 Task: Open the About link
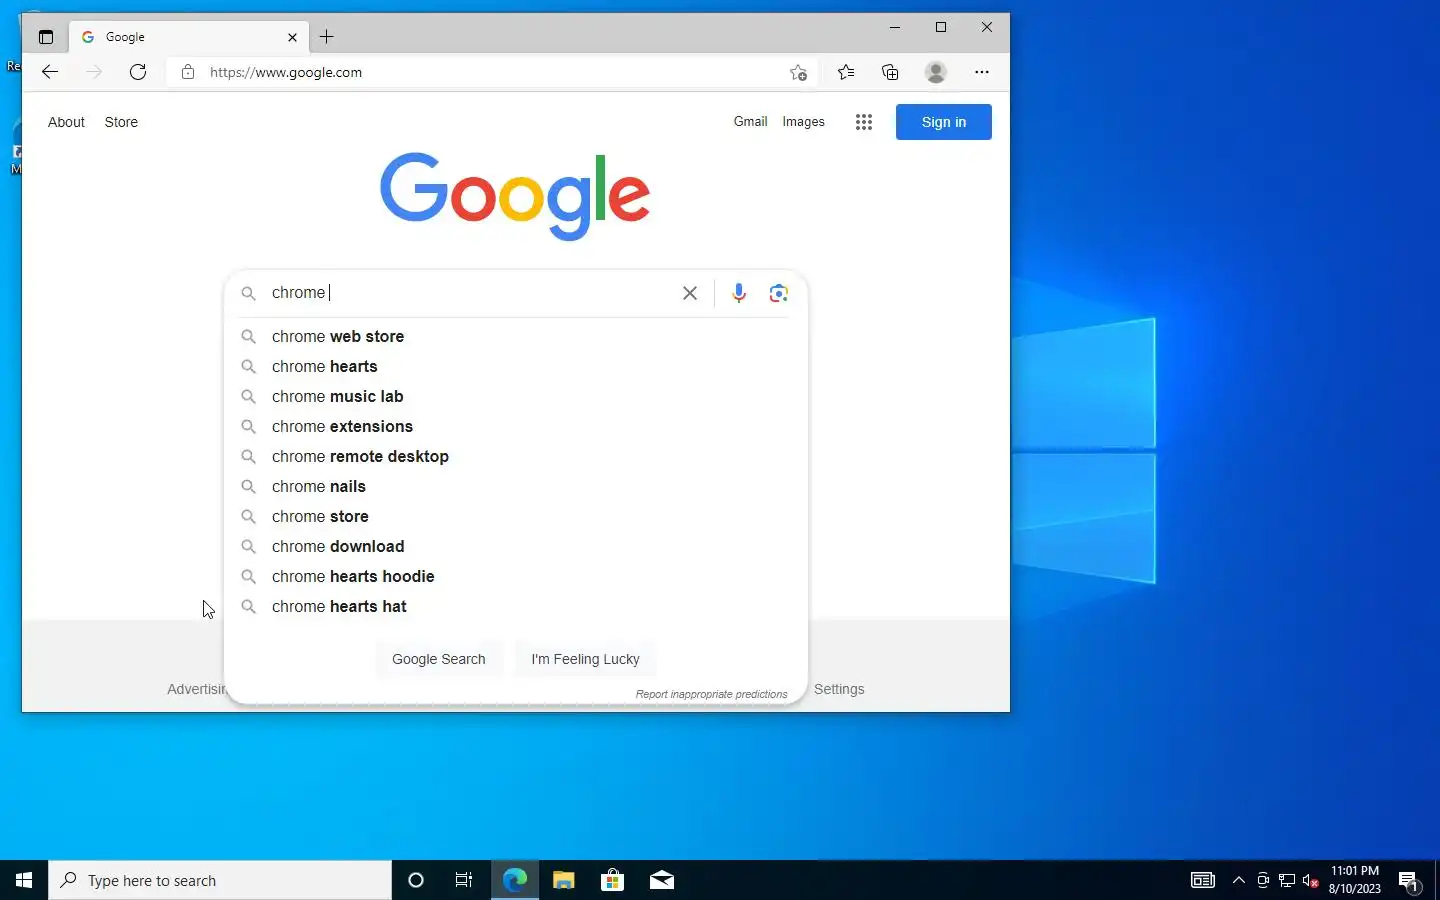(x=66, y=122)
